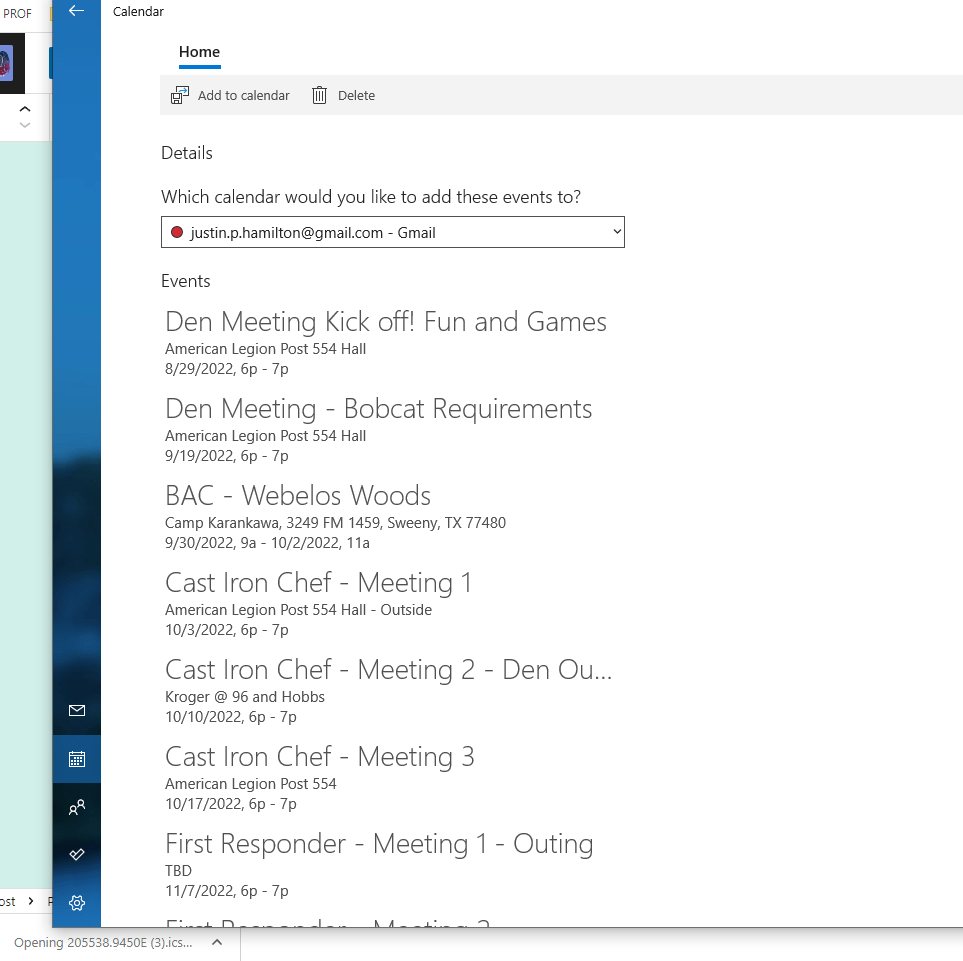The width and height of the screenshot is (963, 961).
Task: Click the up chevron in the background window
Action: click(25, 109)
